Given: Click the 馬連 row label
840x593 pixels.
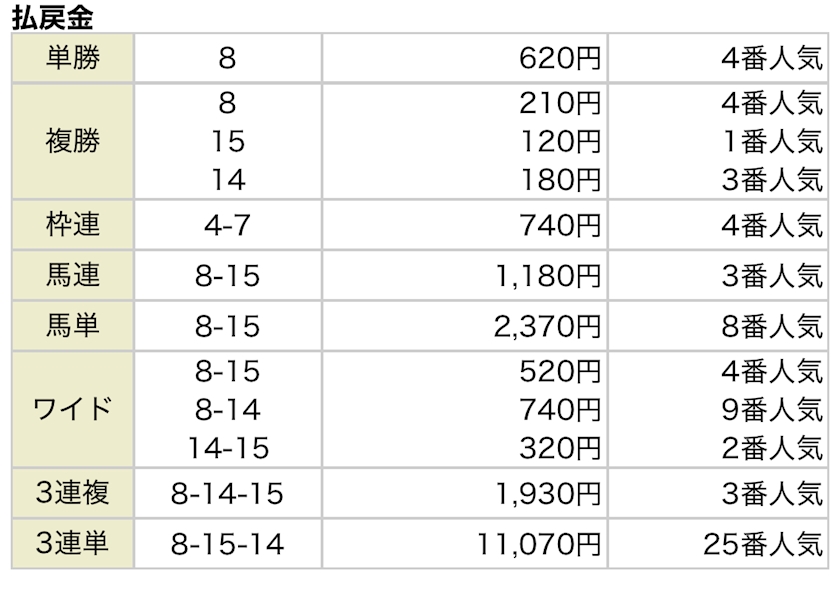Looking at the screenshot, I should tap(73, 274).
